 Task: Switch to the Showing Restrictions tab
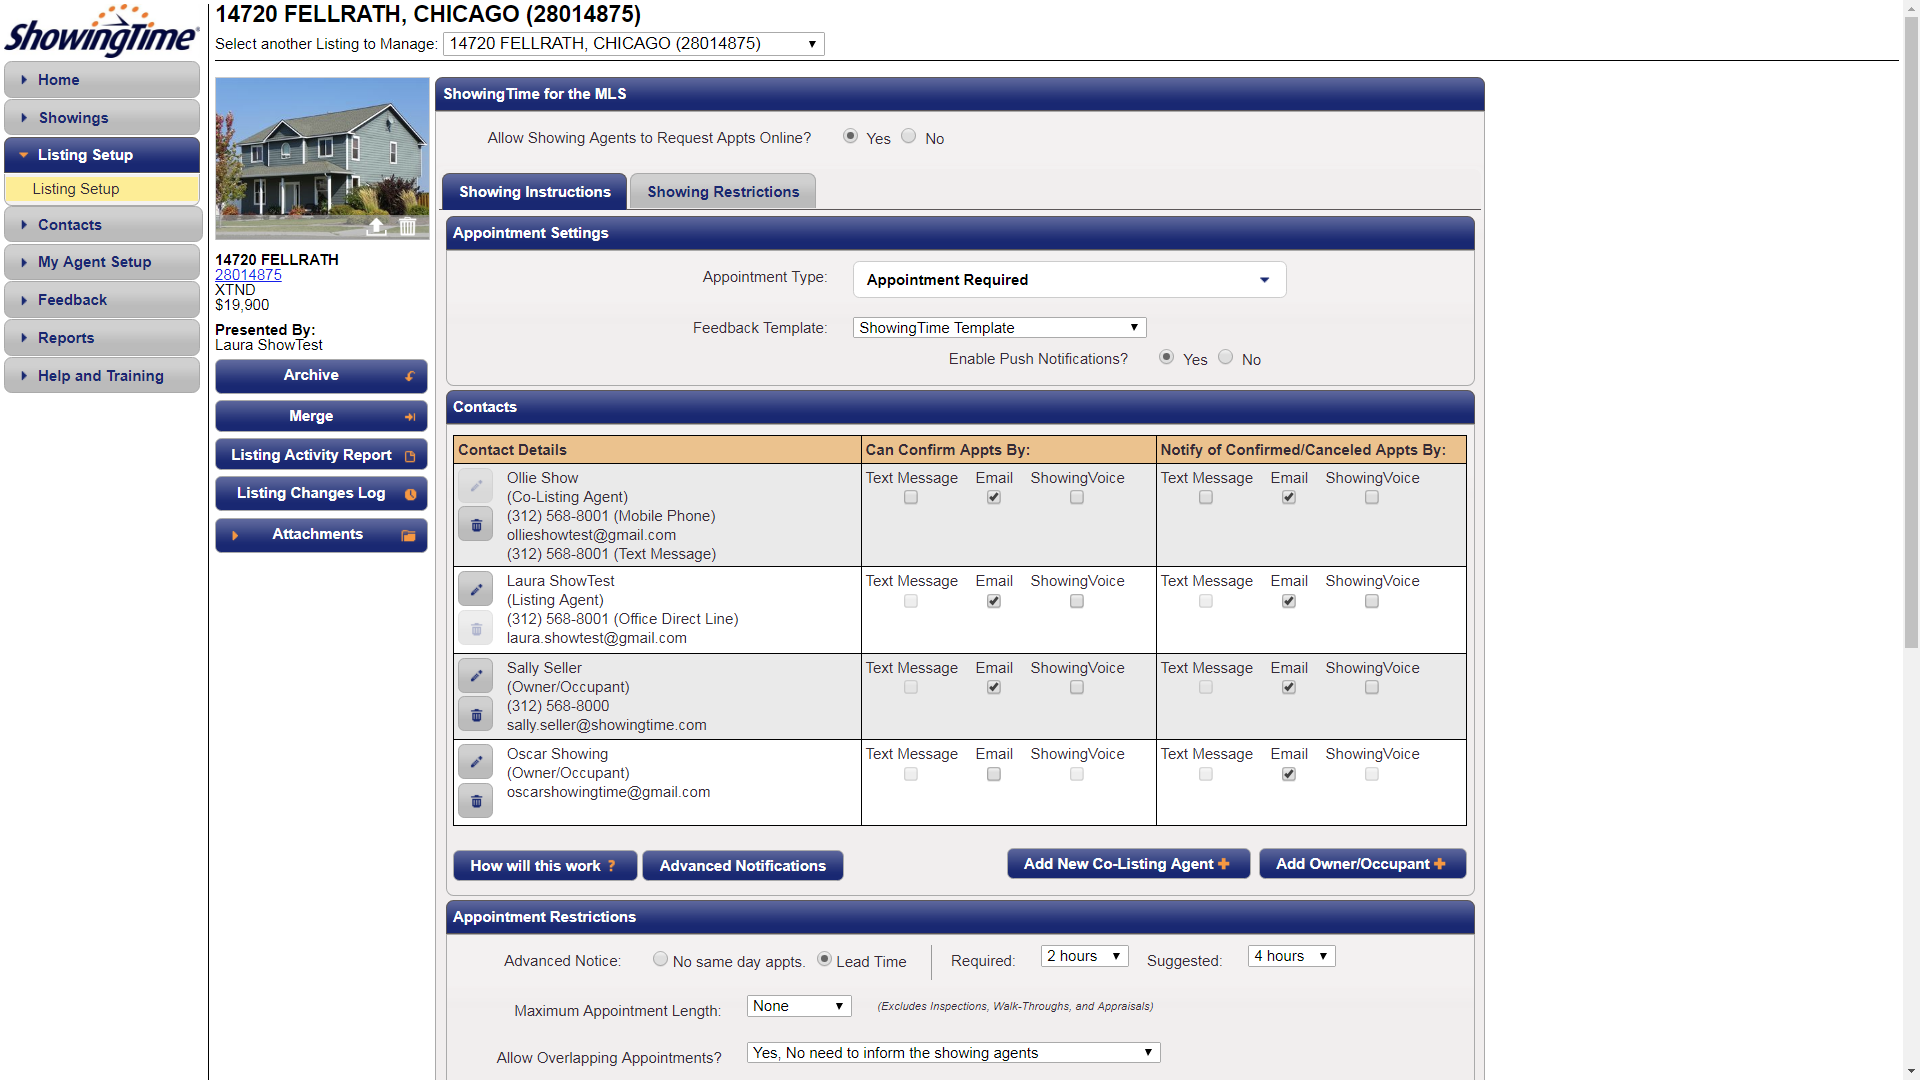722,192
